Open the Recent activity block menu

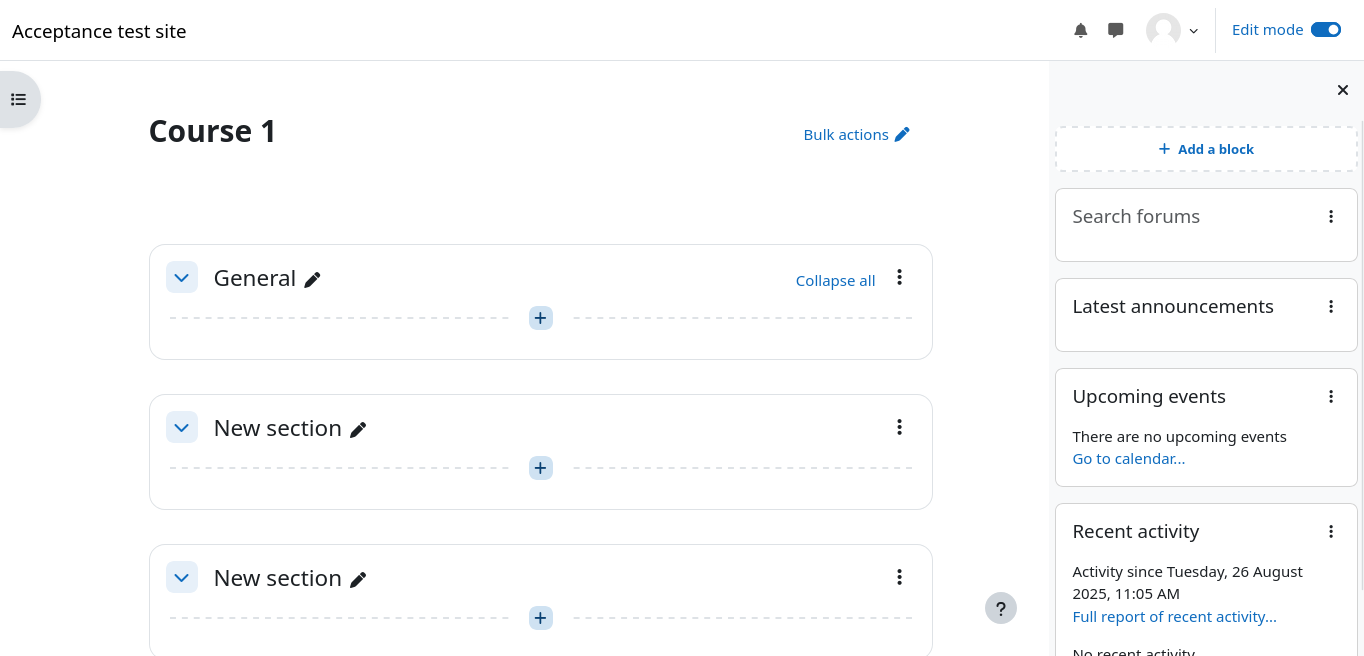pos(1331,532)
